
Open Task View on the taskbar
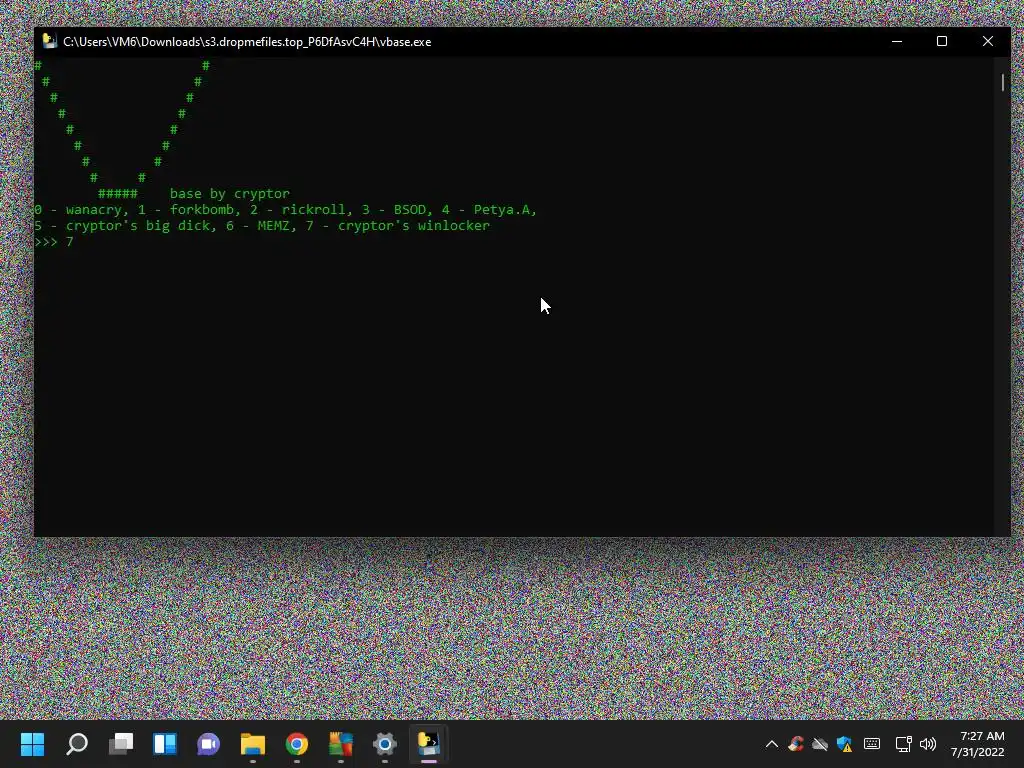[121, 743]
